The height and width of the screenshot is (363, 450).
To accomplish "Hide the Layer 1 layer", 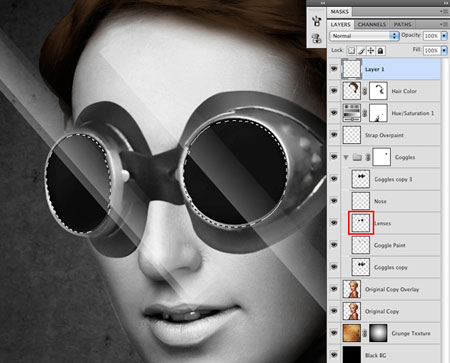I will (x=334, y=69).
